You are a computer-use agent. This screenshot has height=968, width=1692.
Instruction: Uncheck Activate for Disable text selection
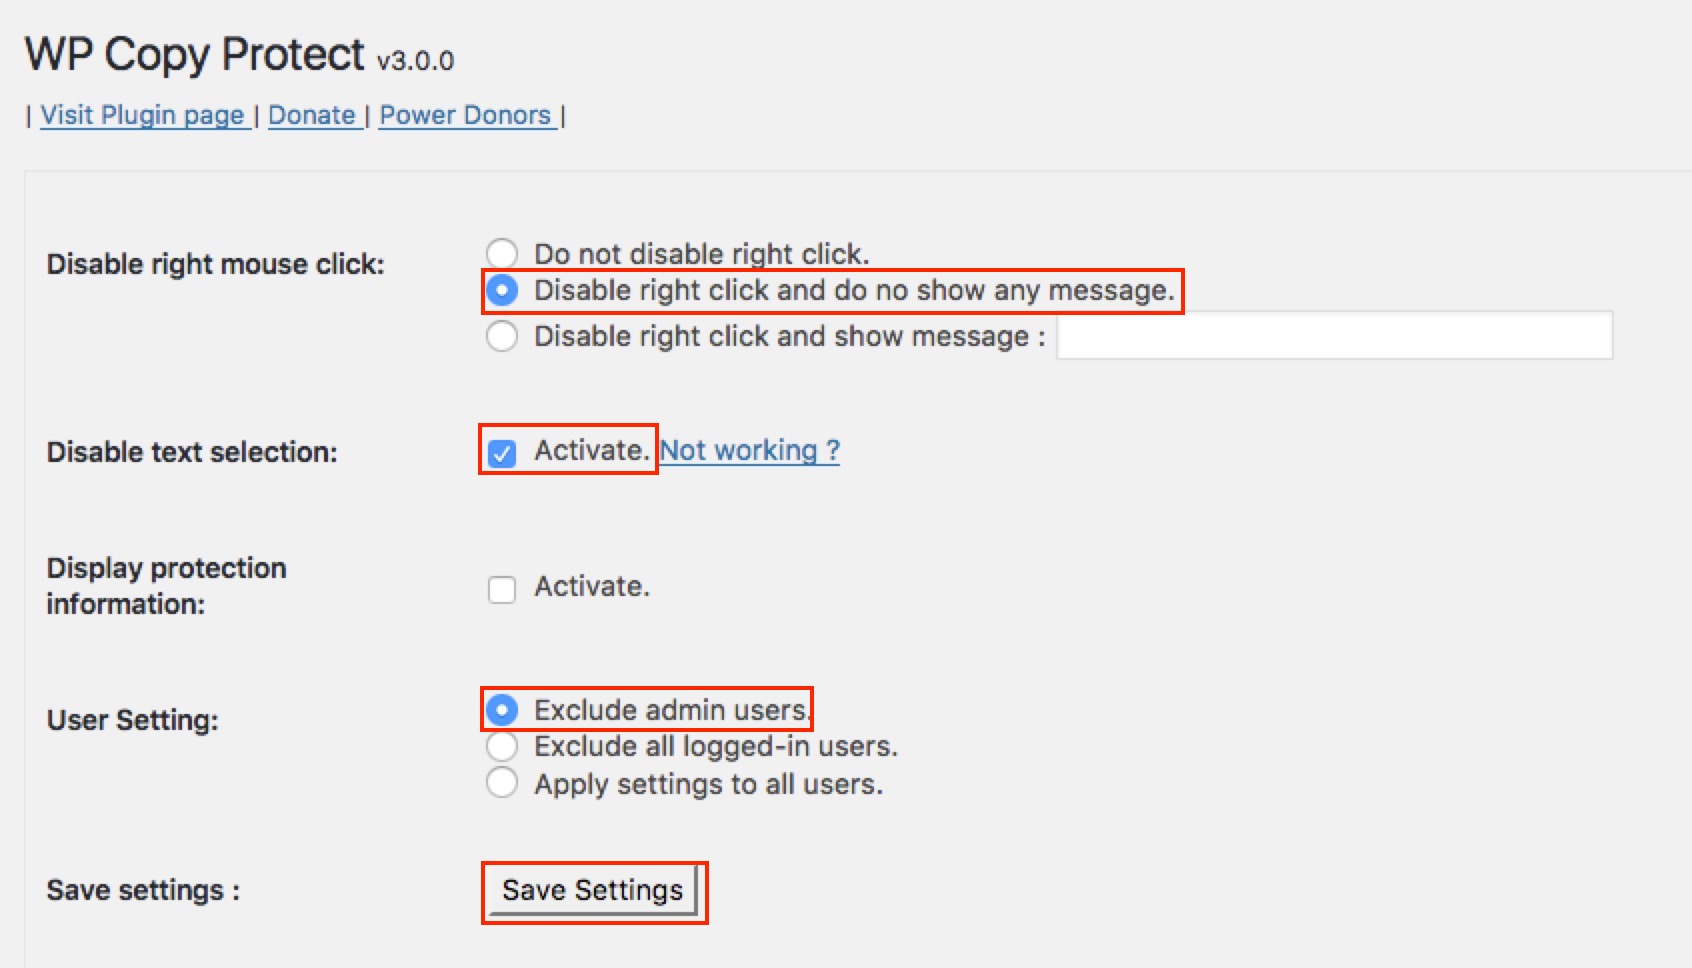click(502, 453)
